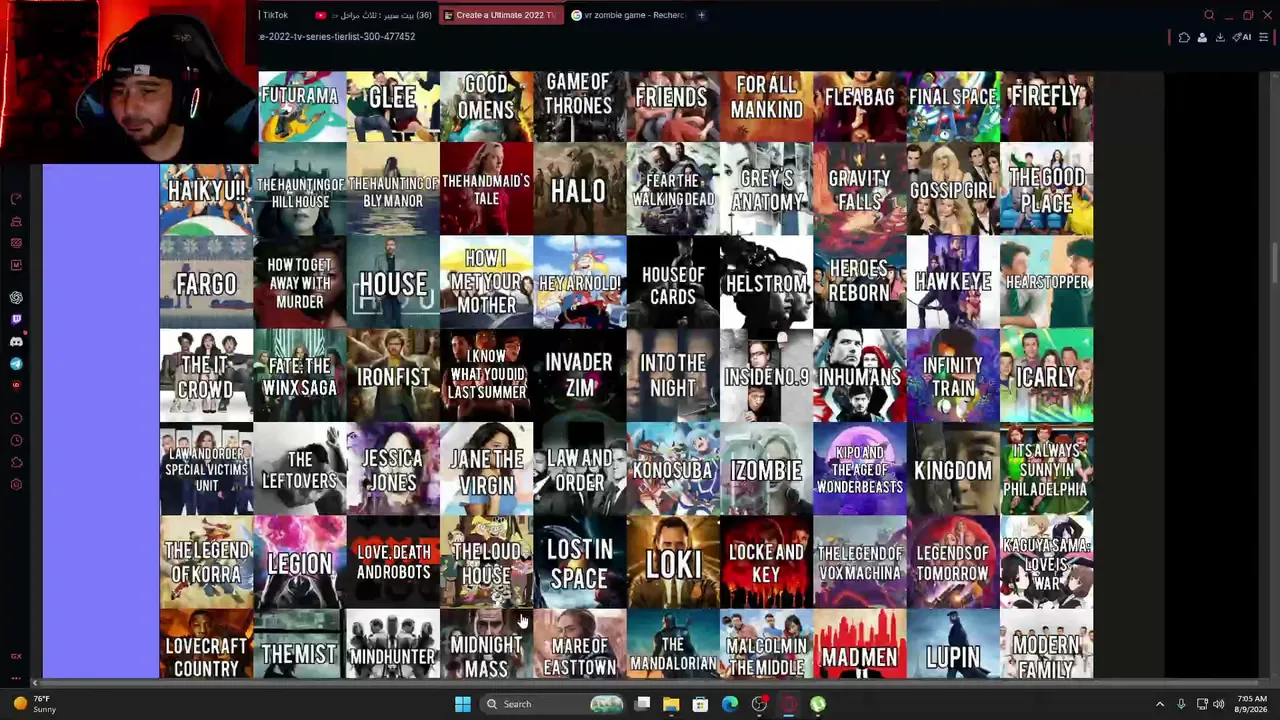This screenshot has height=720, width=1280.
Task: Click the House of Cards tile
Action: pyautogui.click(x=672, y=282)
